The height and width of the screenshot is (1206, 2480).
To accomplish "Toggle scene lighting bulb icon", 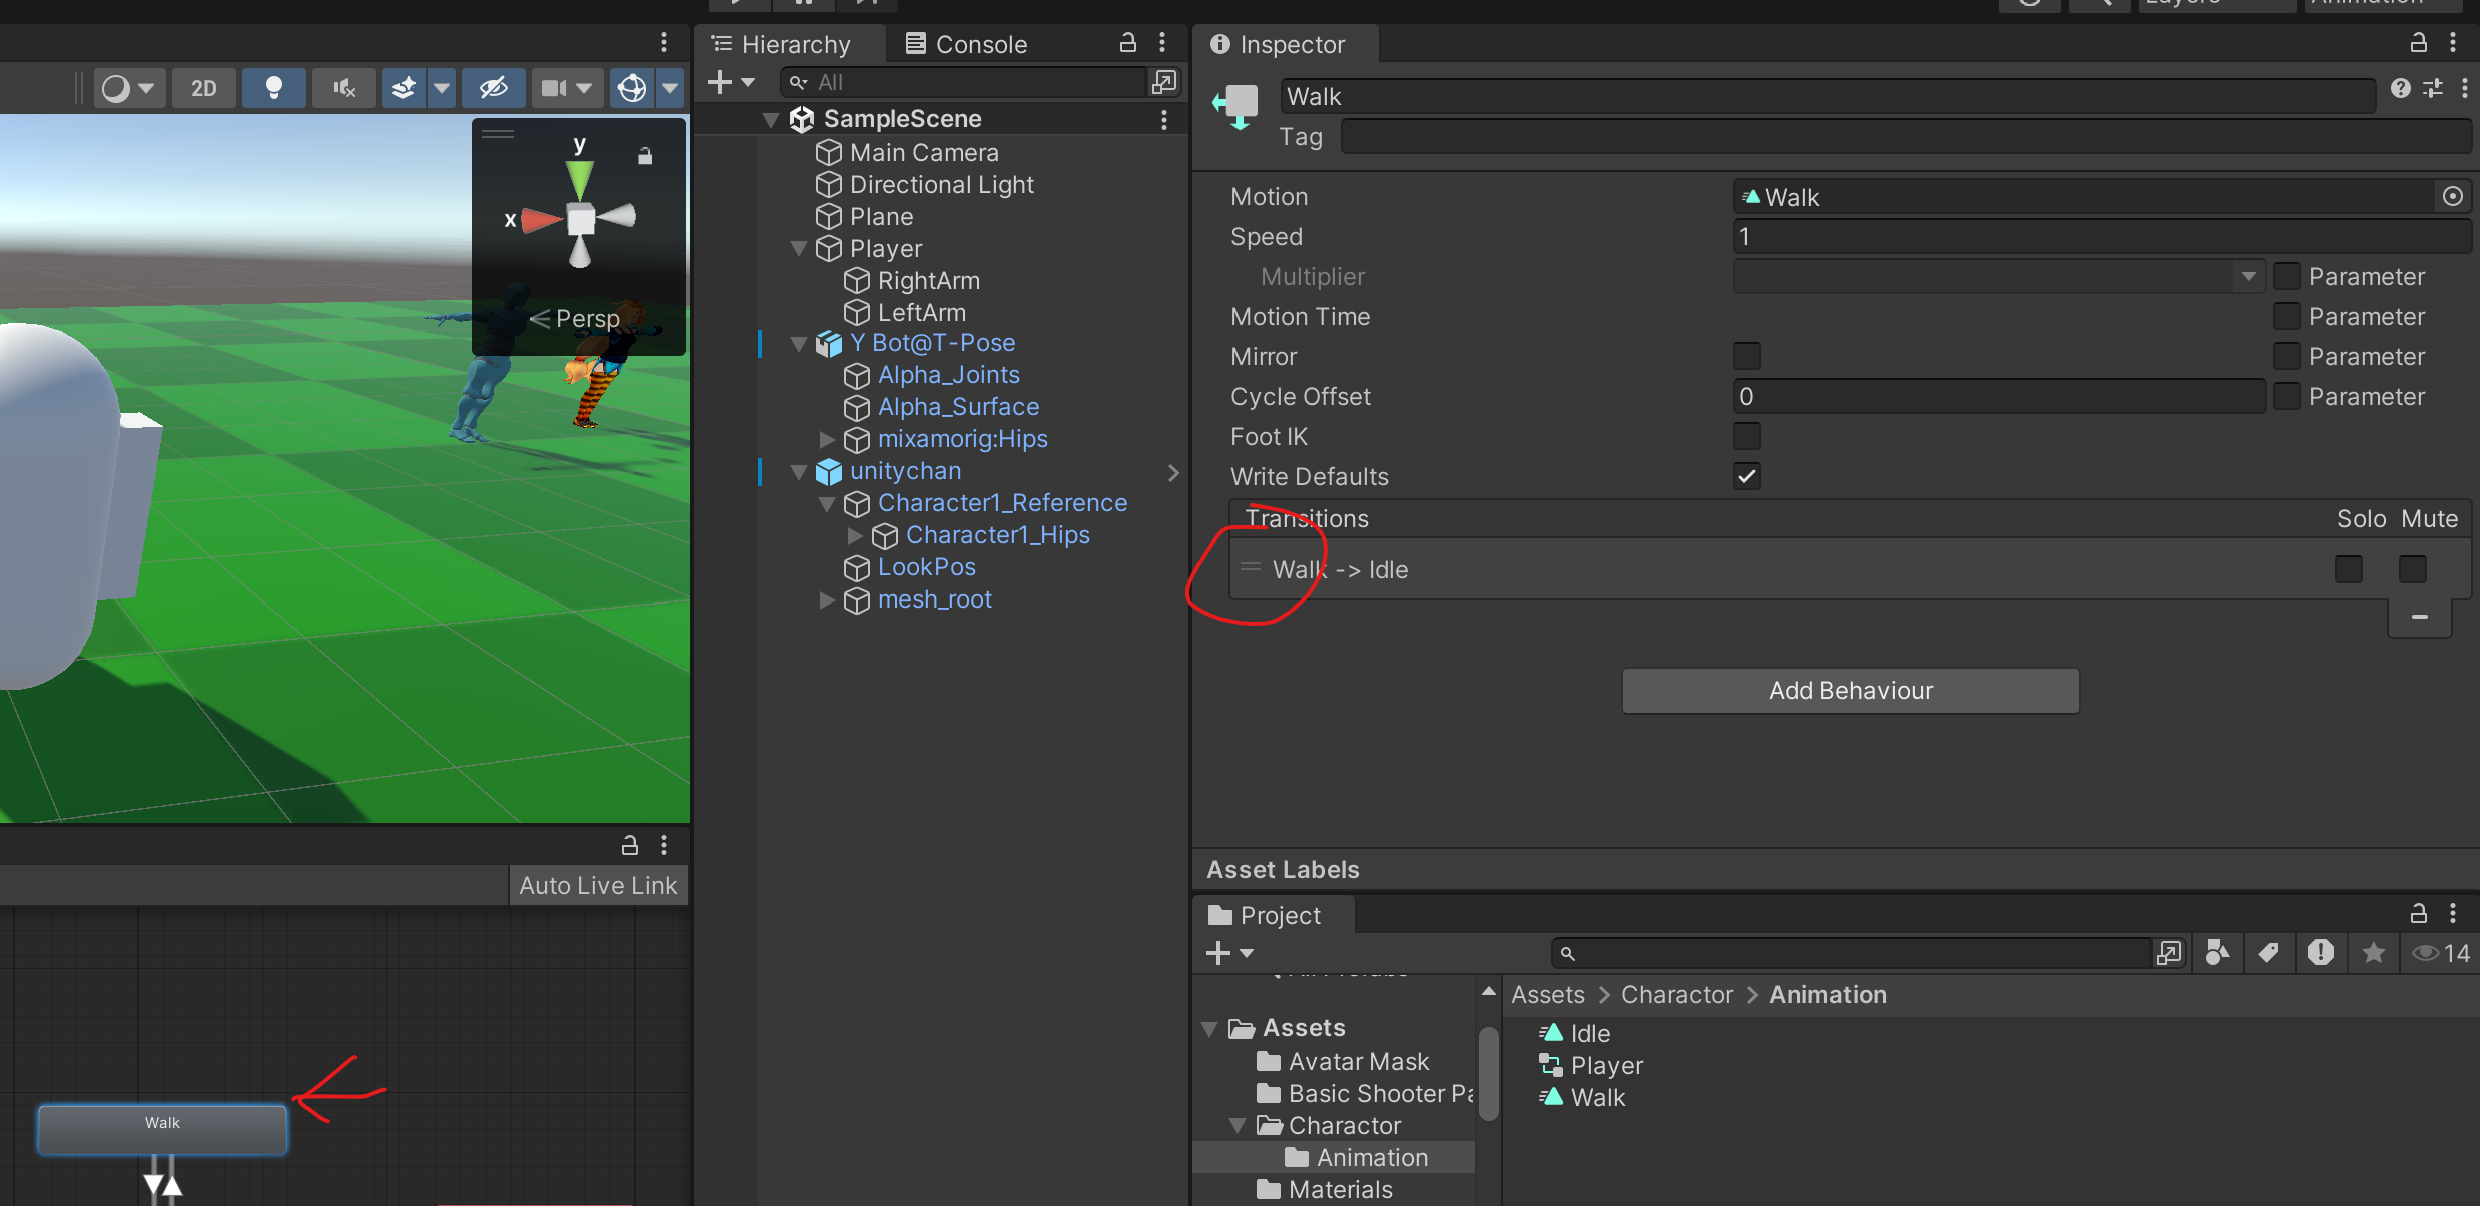I will (273, 88).
